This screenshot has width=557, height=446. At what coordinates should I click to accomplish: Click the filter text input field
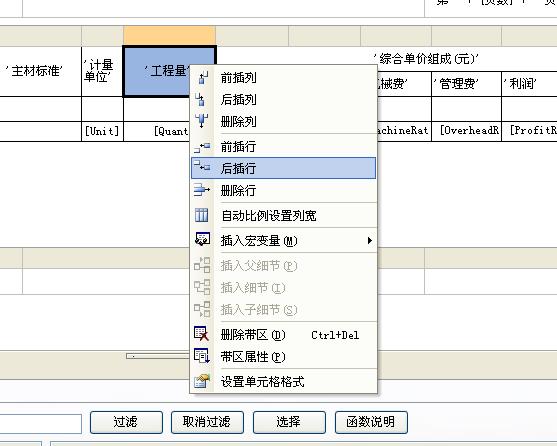coord(40,424)
